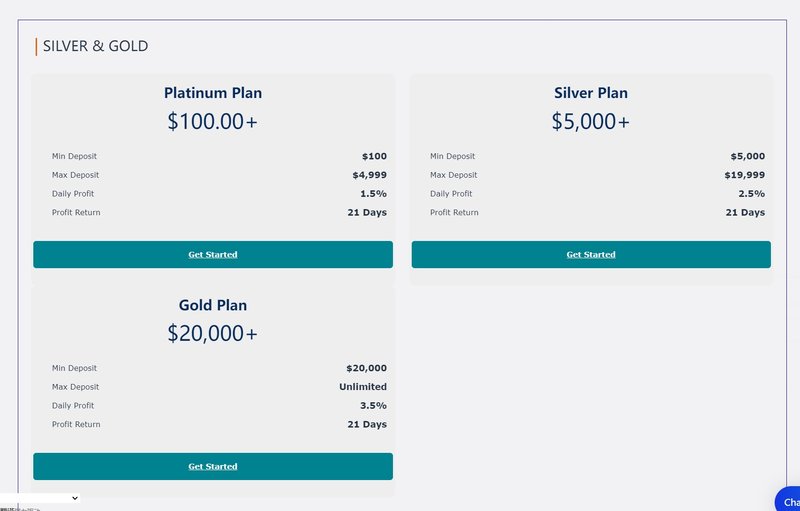Screen dimensions: 800x511
Task: Click the Gold Plan's Unlimited max deposit value
Action: click(363, 387)
